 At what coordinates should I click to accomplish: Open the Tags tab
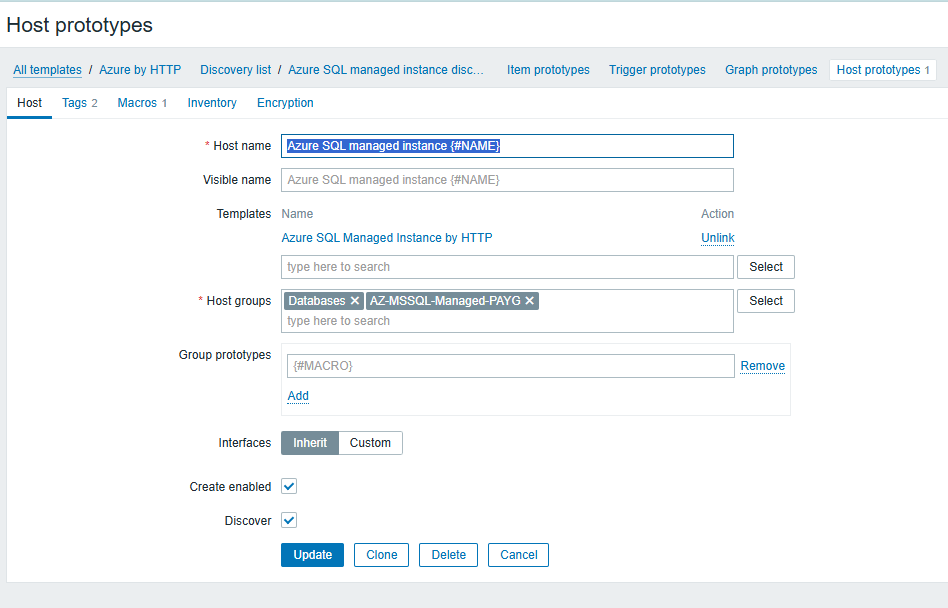pos(80,103)
